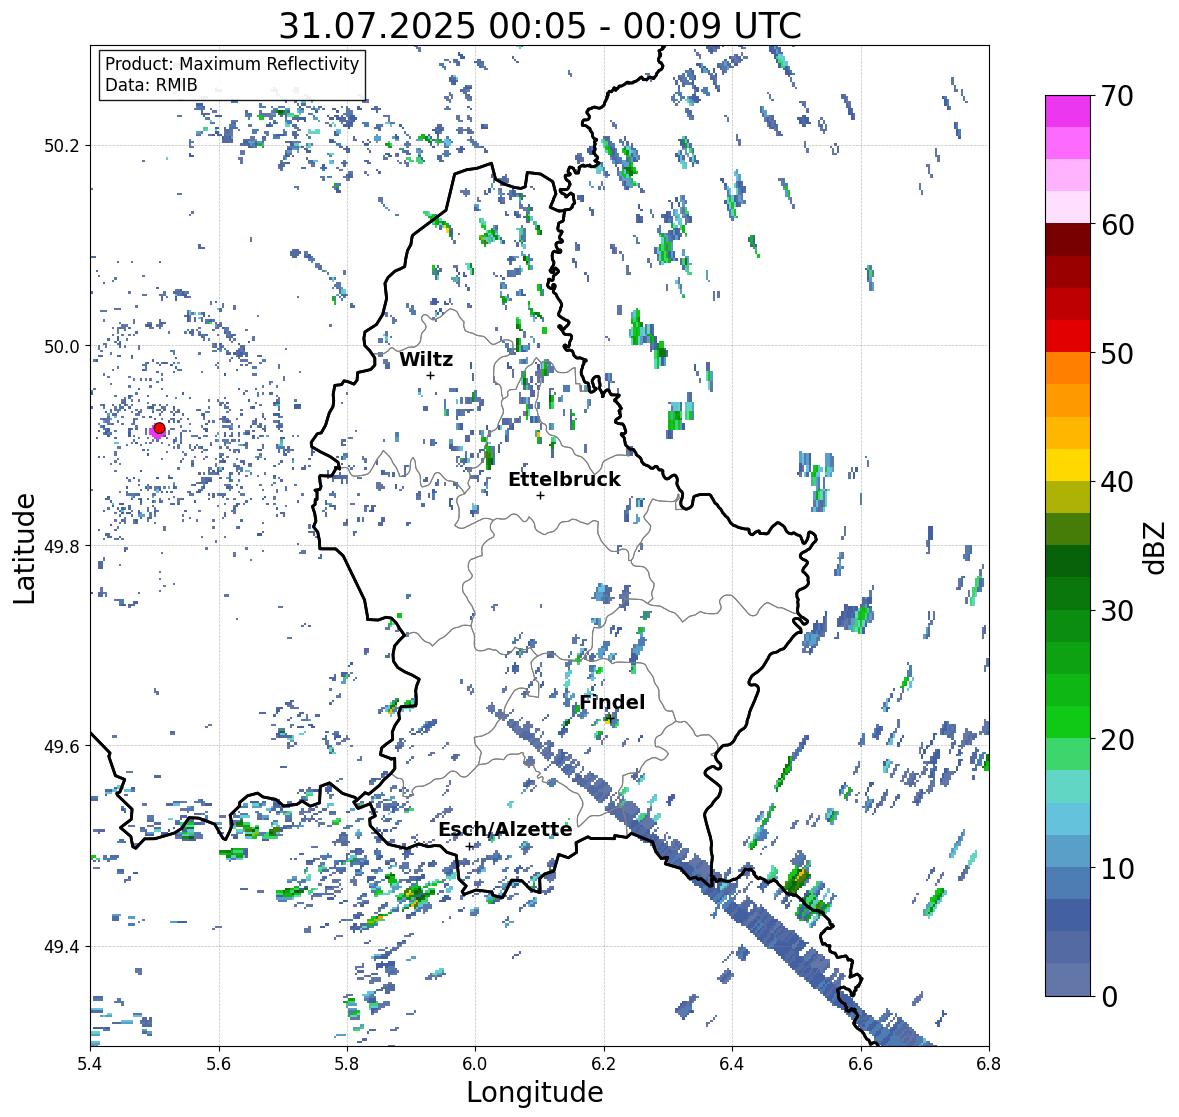Click the bright red colorbar segment above 50

(1068, 336)
